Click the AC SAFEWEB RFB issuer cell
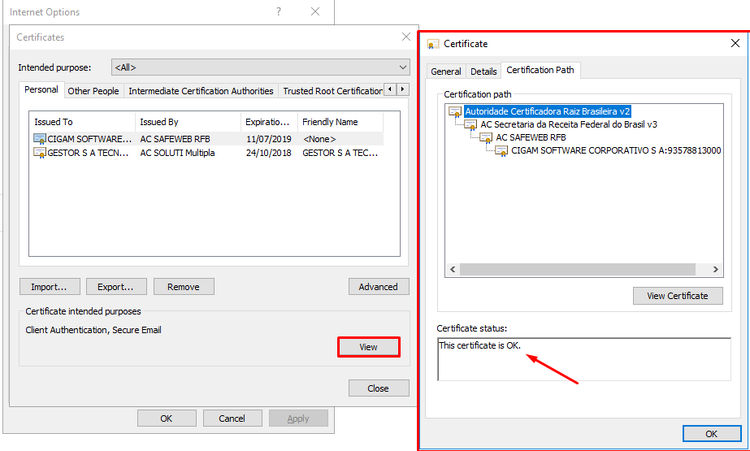The image size is (750, 451). (175, 139)
